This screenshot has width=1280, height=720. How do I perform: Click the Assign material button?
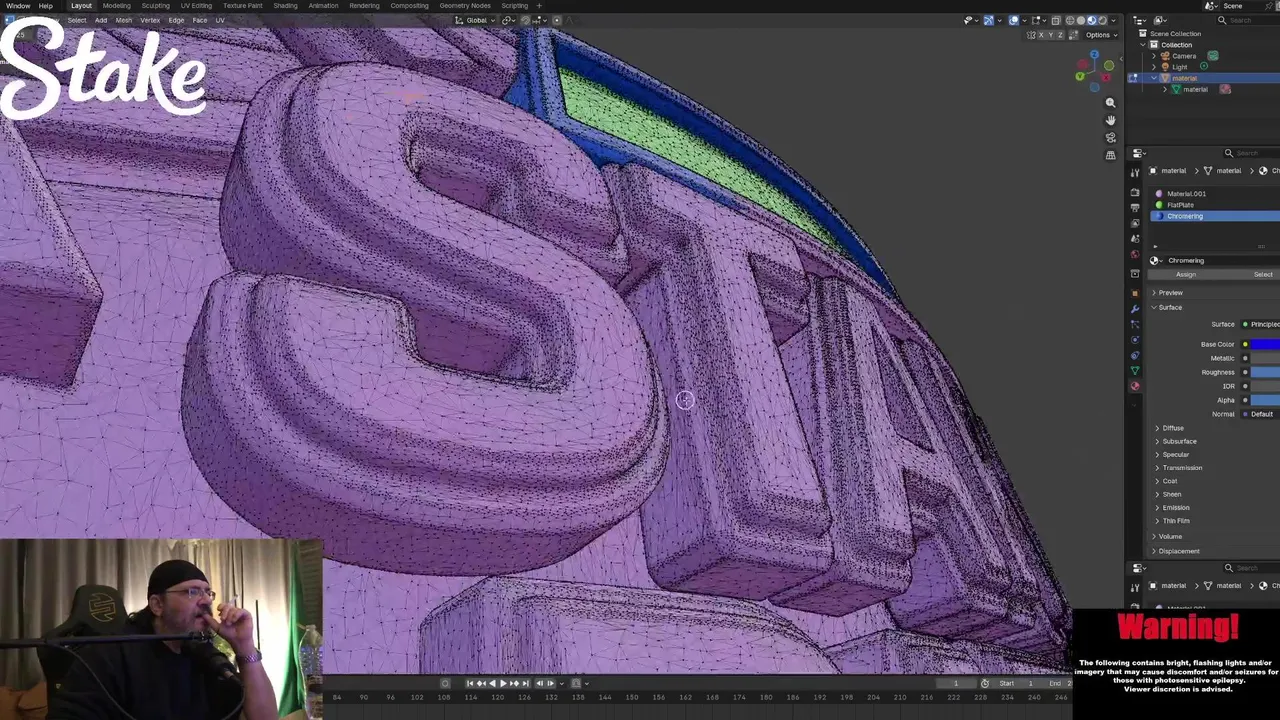point(1186,275)
